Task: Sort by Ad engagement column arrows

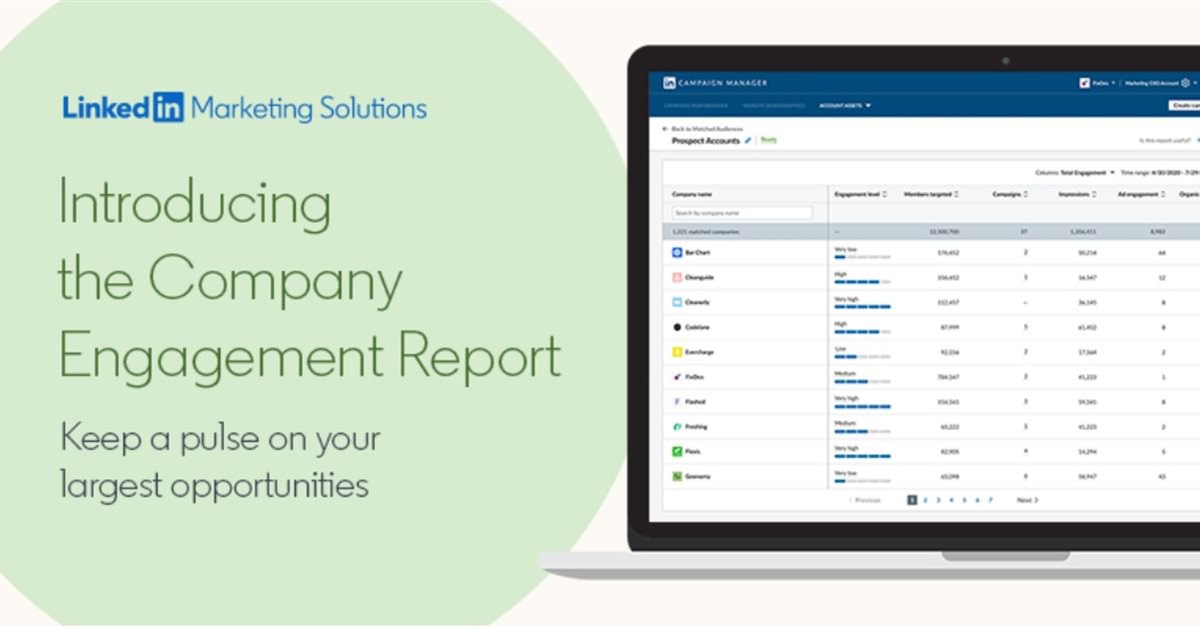Action: coord(1163,194)
